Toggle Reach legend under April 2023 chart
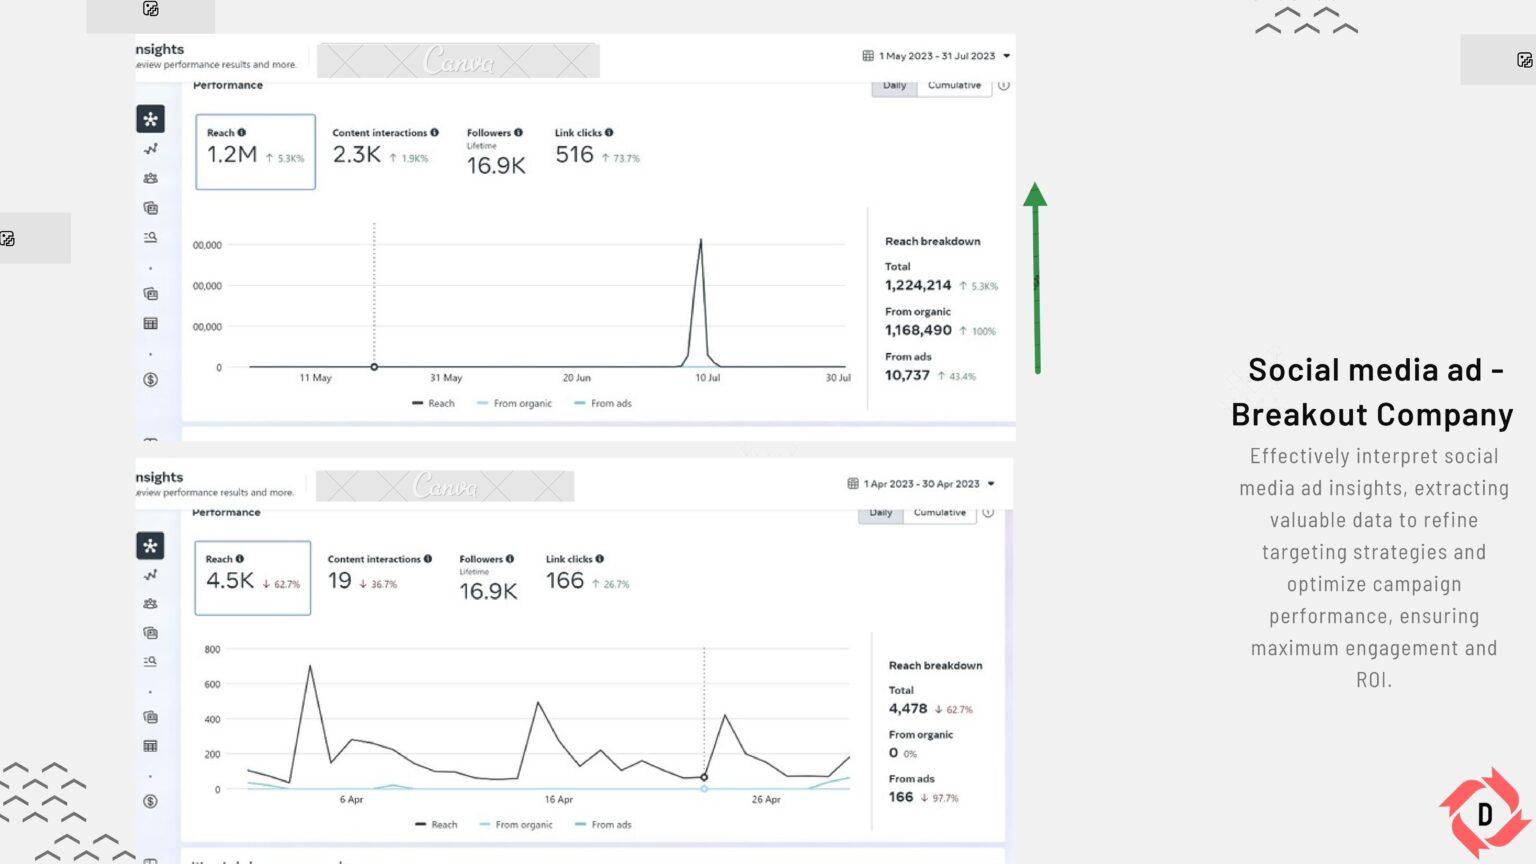 pyautogui.click(x=436, y=825)
